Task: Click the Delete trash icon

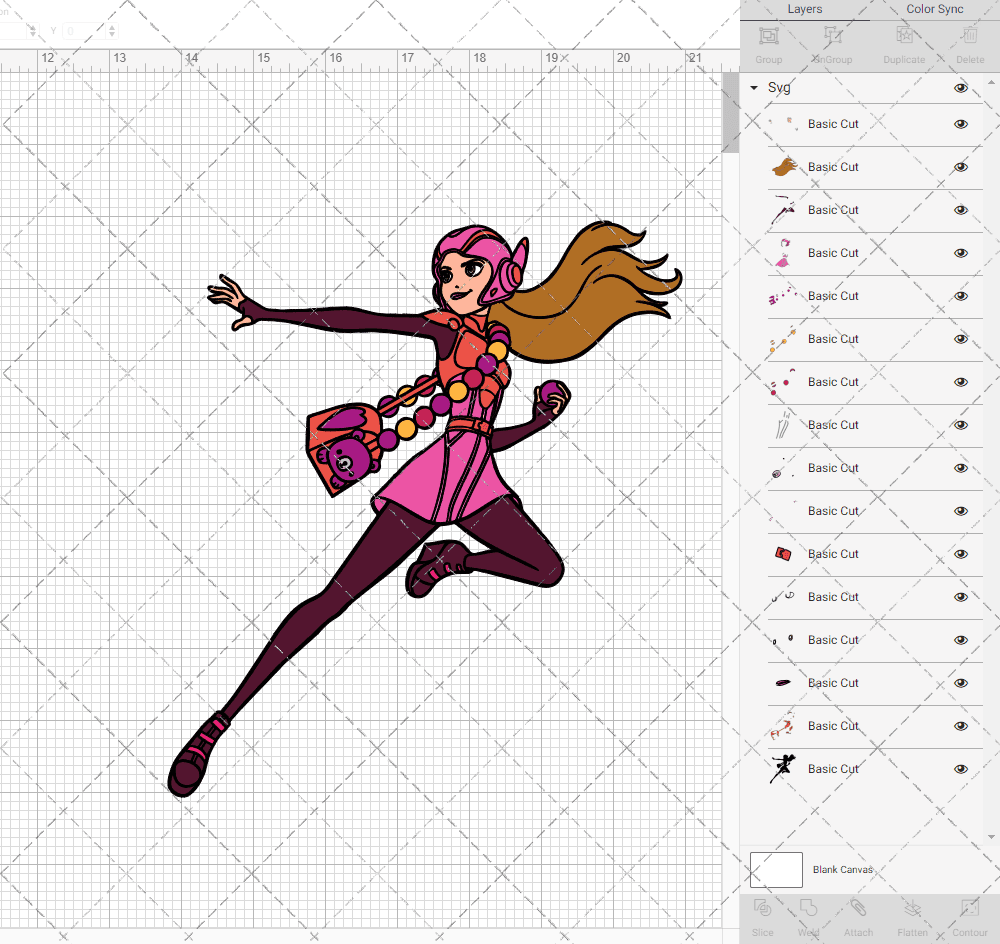Action: click(969, 34)
